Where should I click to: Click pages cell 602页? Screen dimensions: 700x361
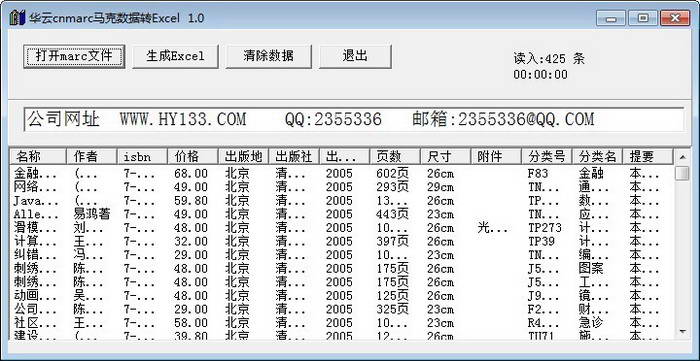click(x=392, y=173)
